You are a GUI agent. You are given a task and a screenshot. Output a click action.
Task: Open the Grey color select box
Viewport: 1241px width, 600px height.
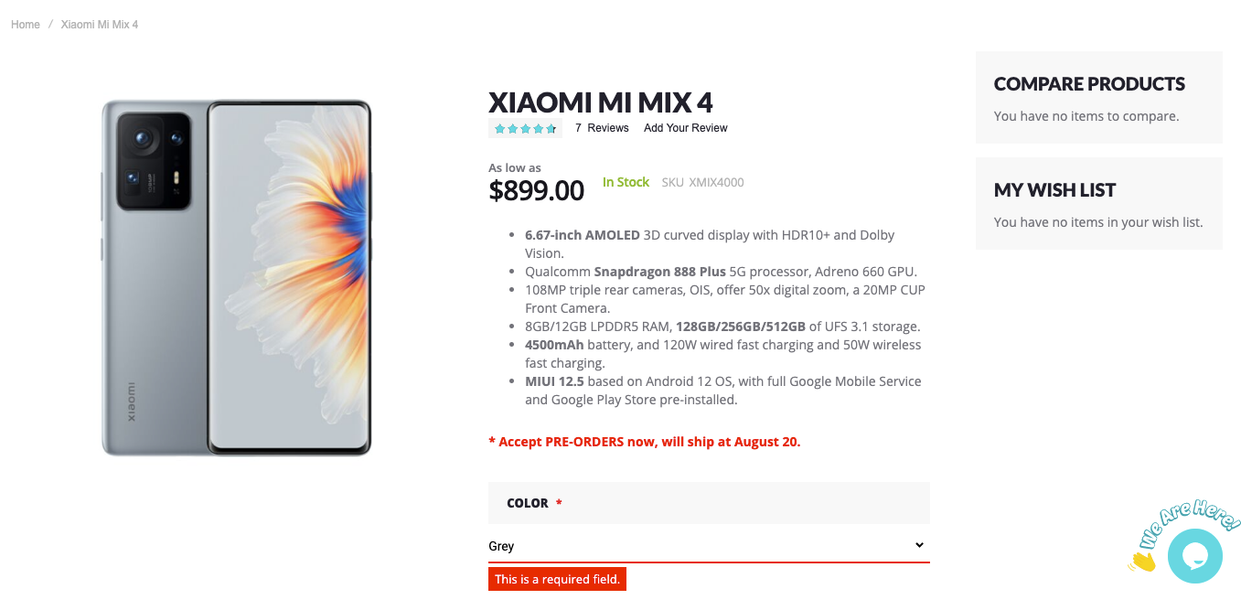point(700,546)
